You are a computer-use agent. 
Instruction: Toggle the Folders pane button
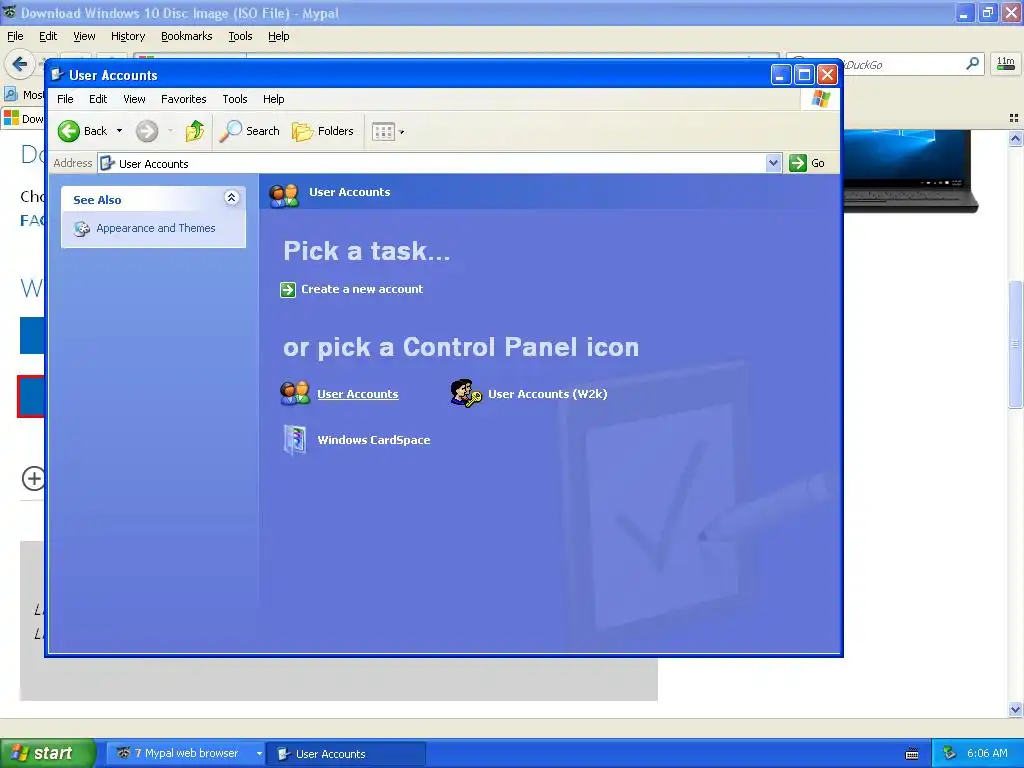point(323,131)
